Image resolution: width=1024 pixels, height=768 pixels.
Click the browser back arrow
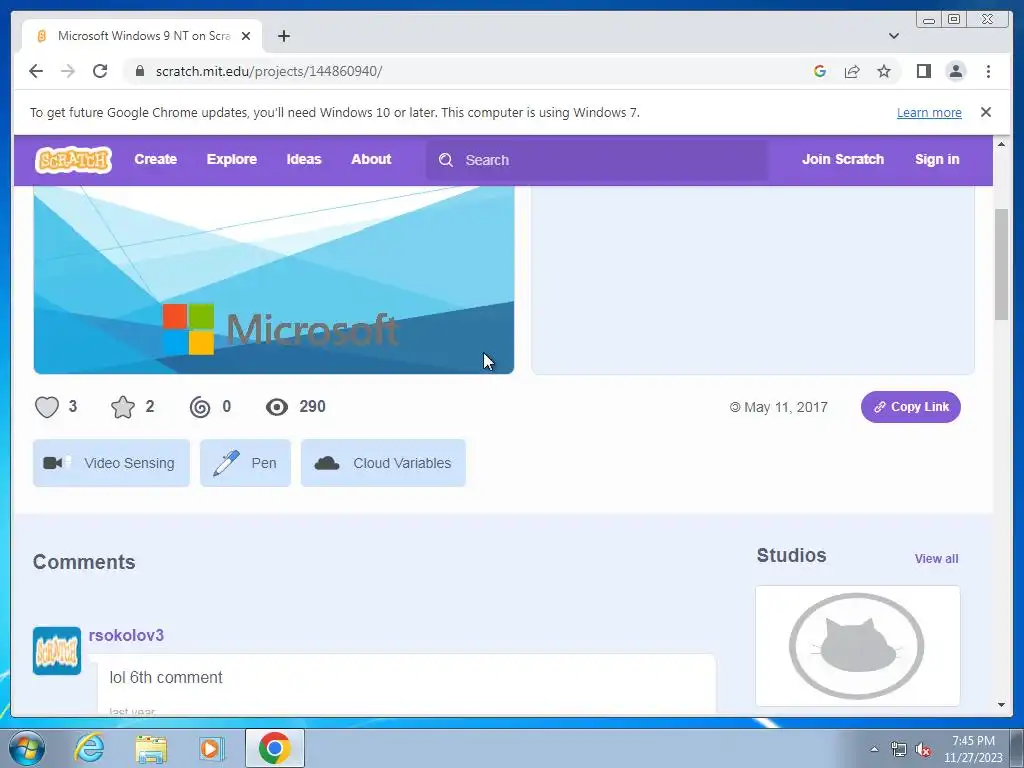click(x=36, y=71)
